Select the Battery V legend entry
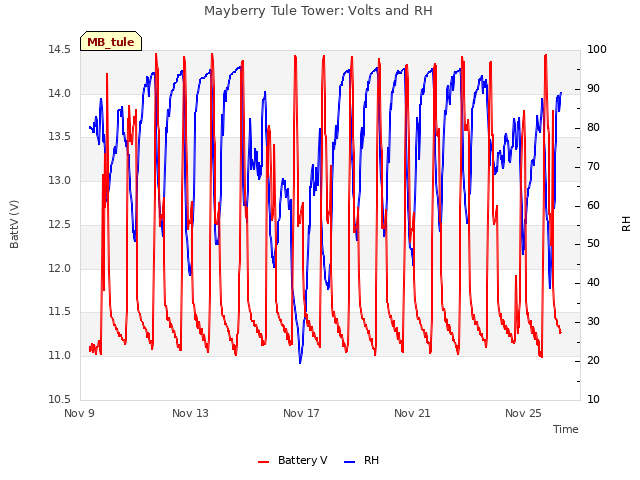Viewport: 640px width, 480px height. 293,460
